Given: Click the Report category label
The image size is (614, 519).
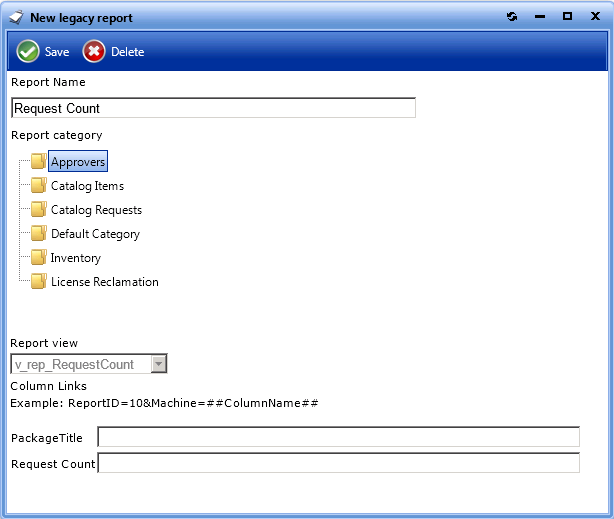Looking at the screenshot, I should tap(57, 135).
